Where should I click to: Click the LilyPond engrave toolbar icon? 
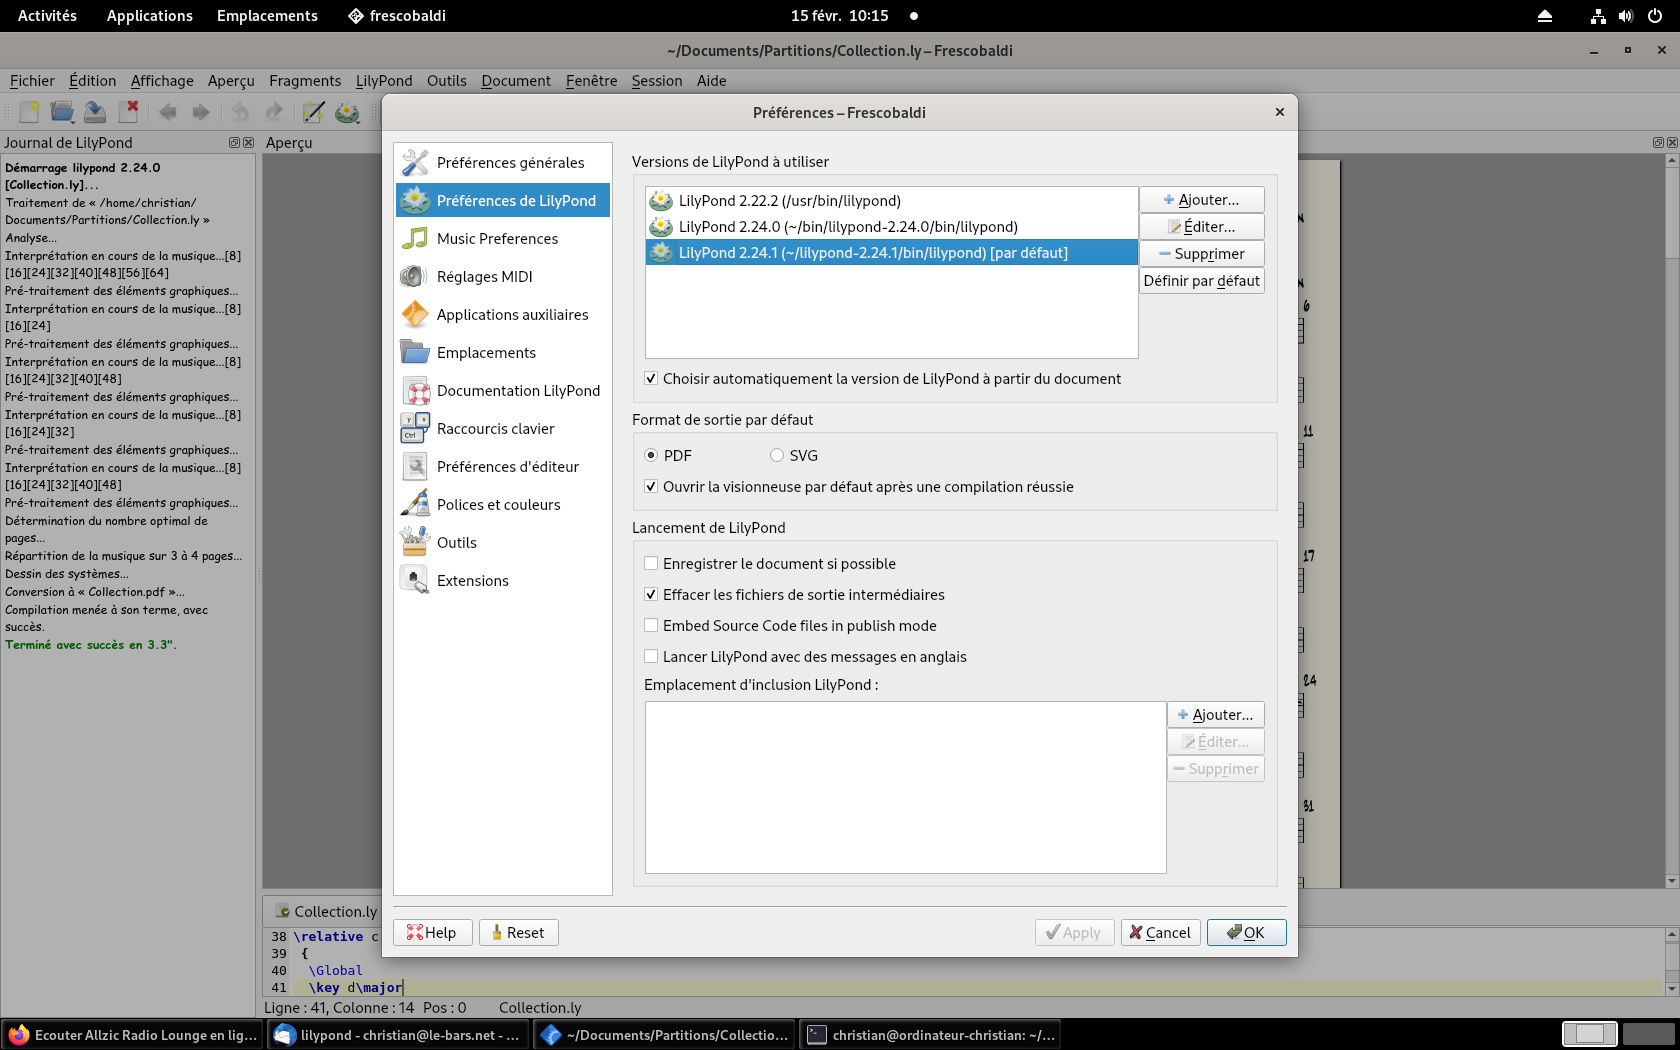(347, 112)
